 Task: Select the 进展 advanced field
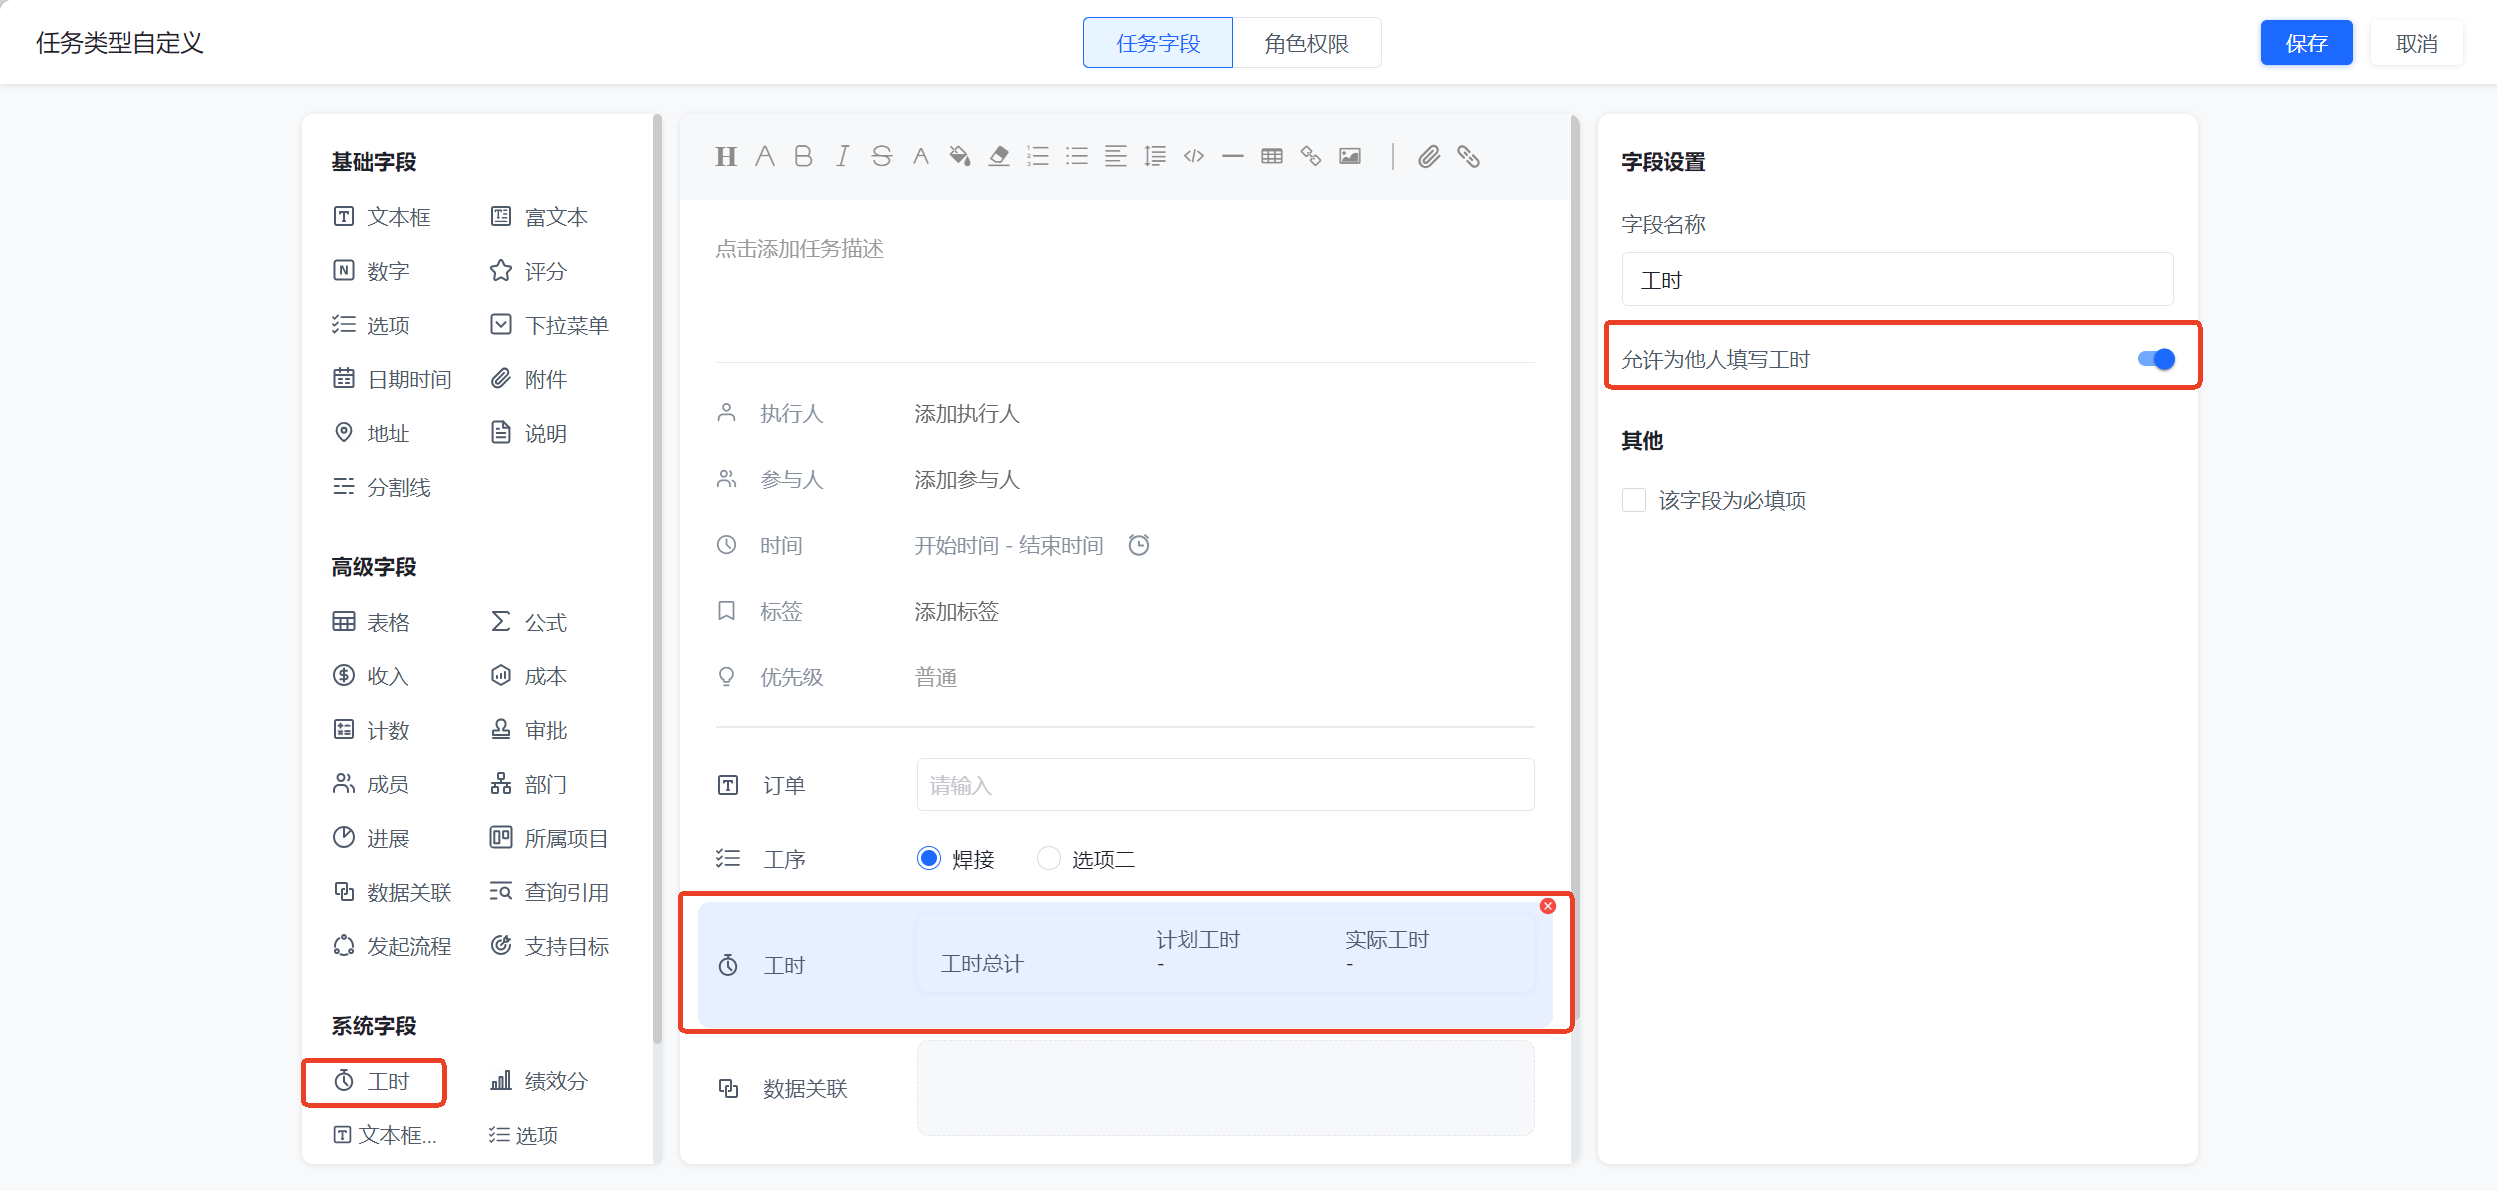[x=372, y=838]
